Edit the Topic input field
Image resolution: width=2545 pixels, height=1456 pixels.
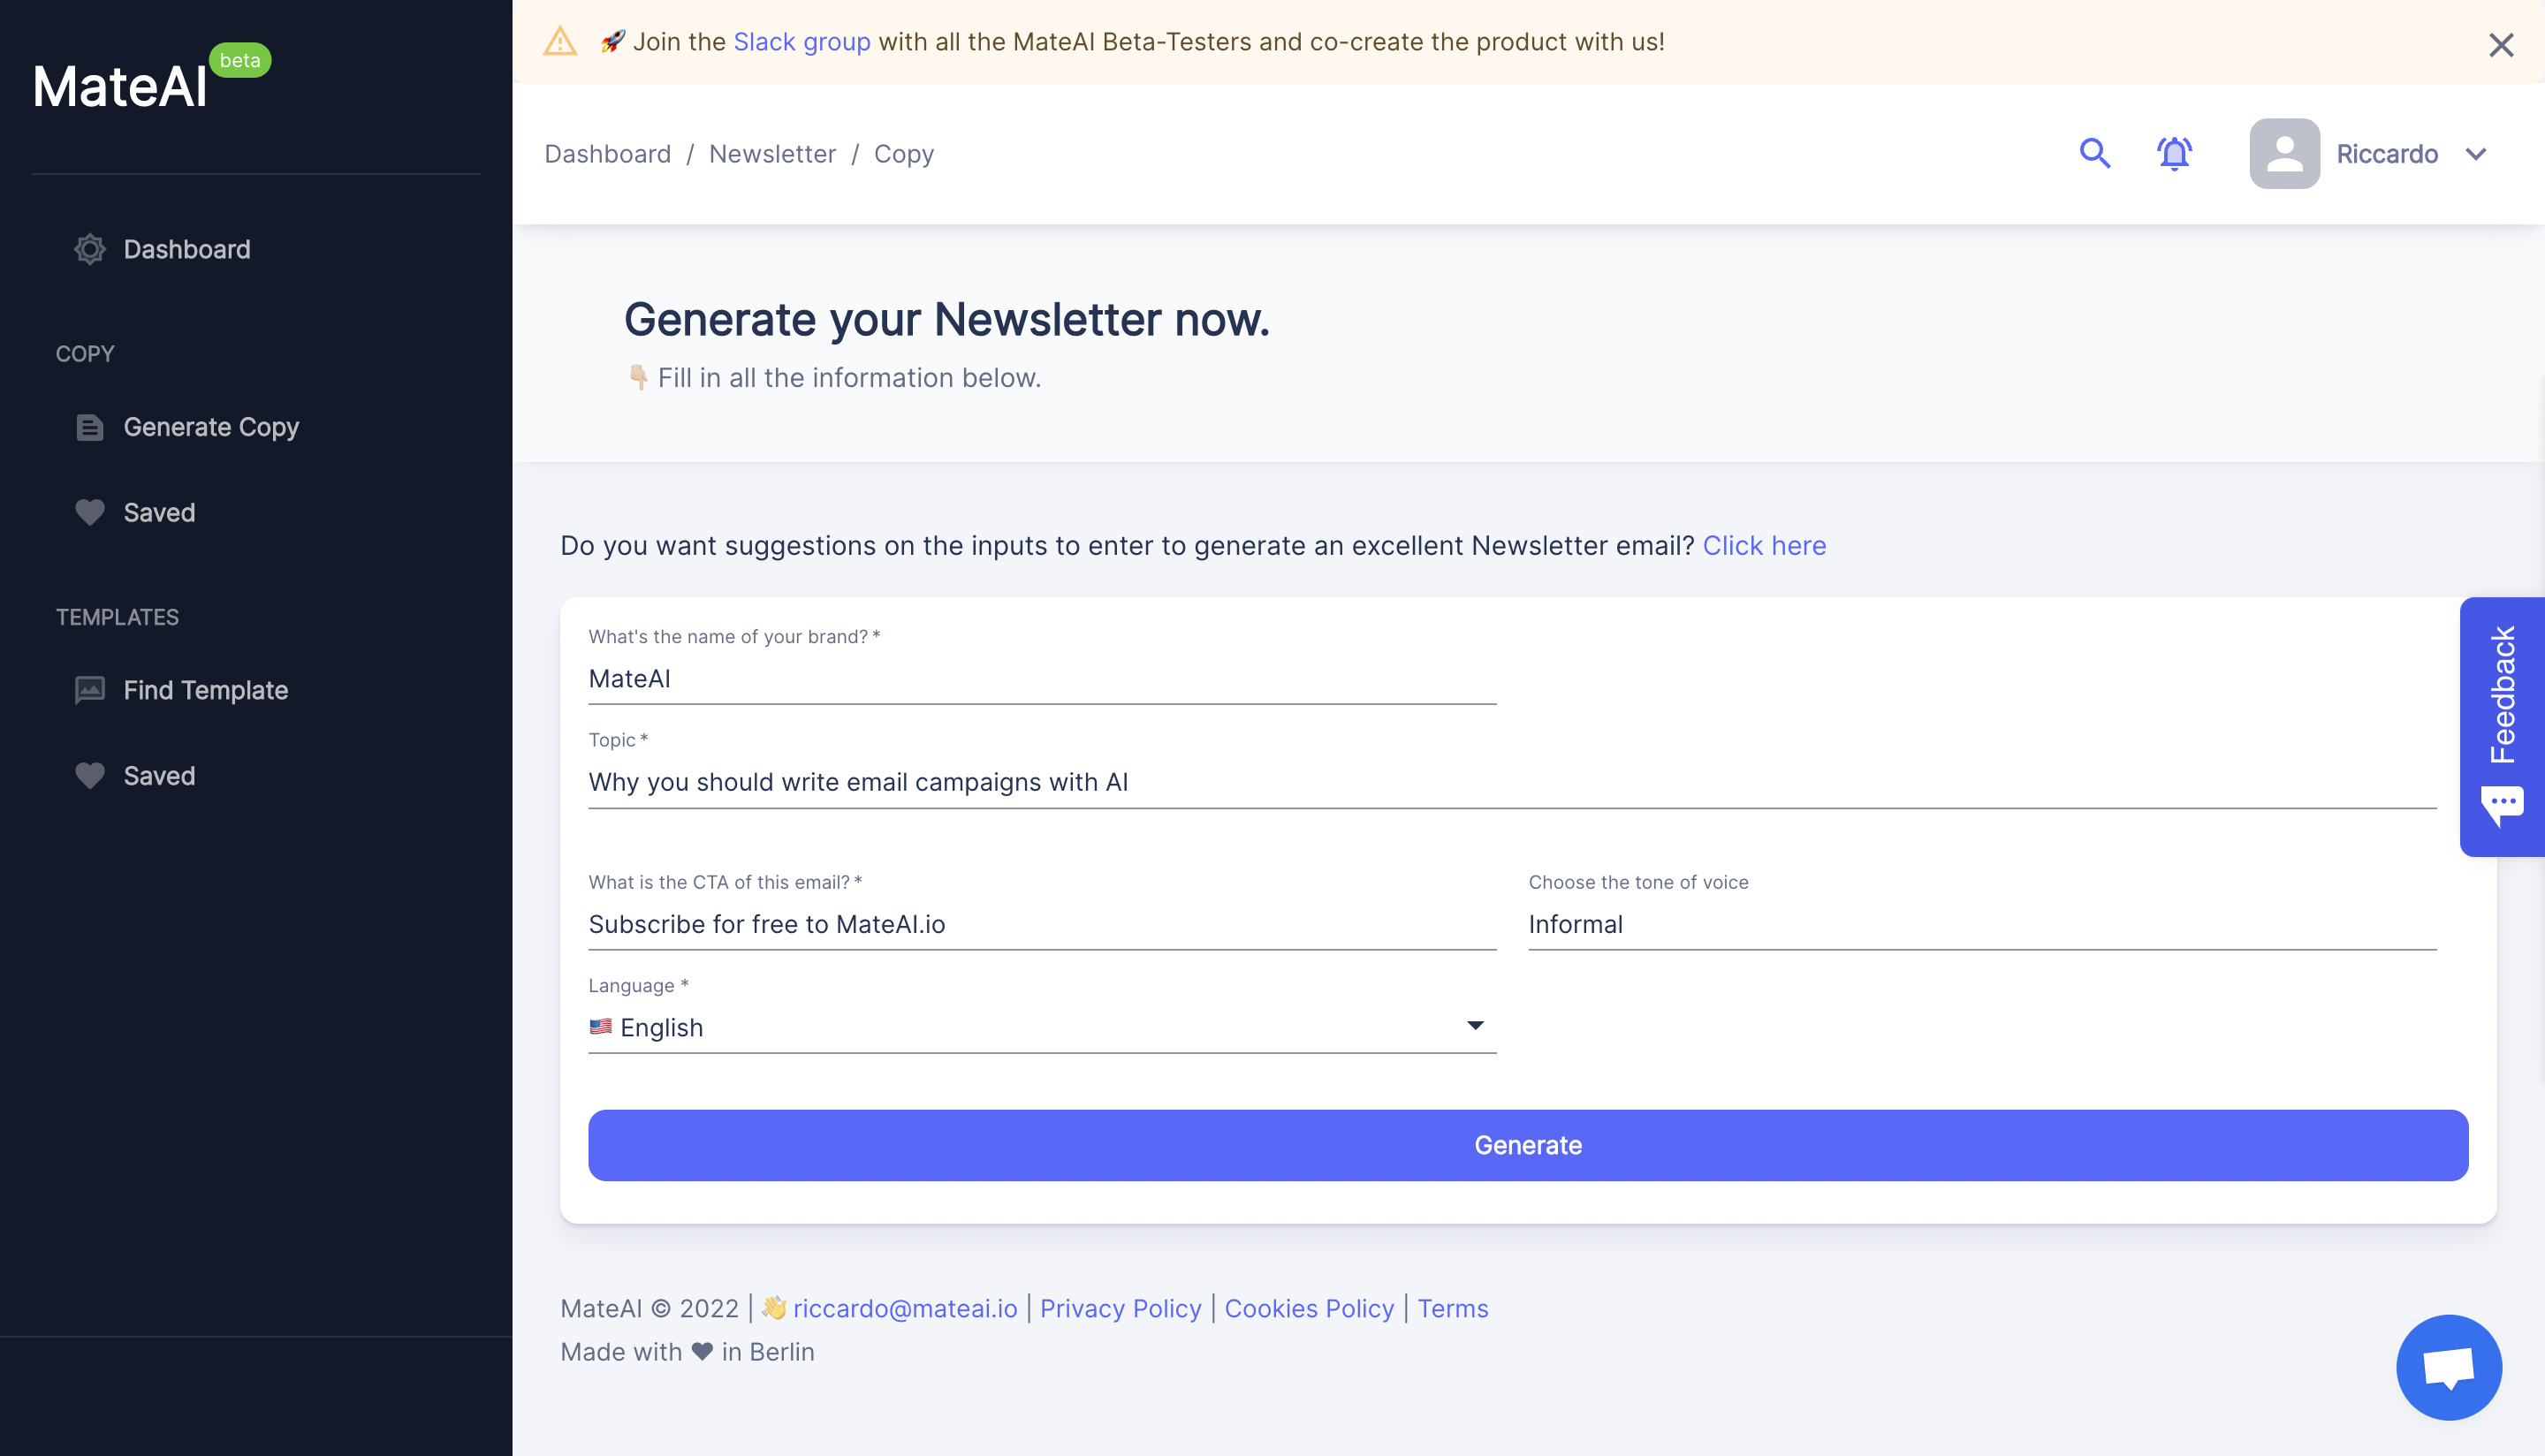click(1512, 782)
